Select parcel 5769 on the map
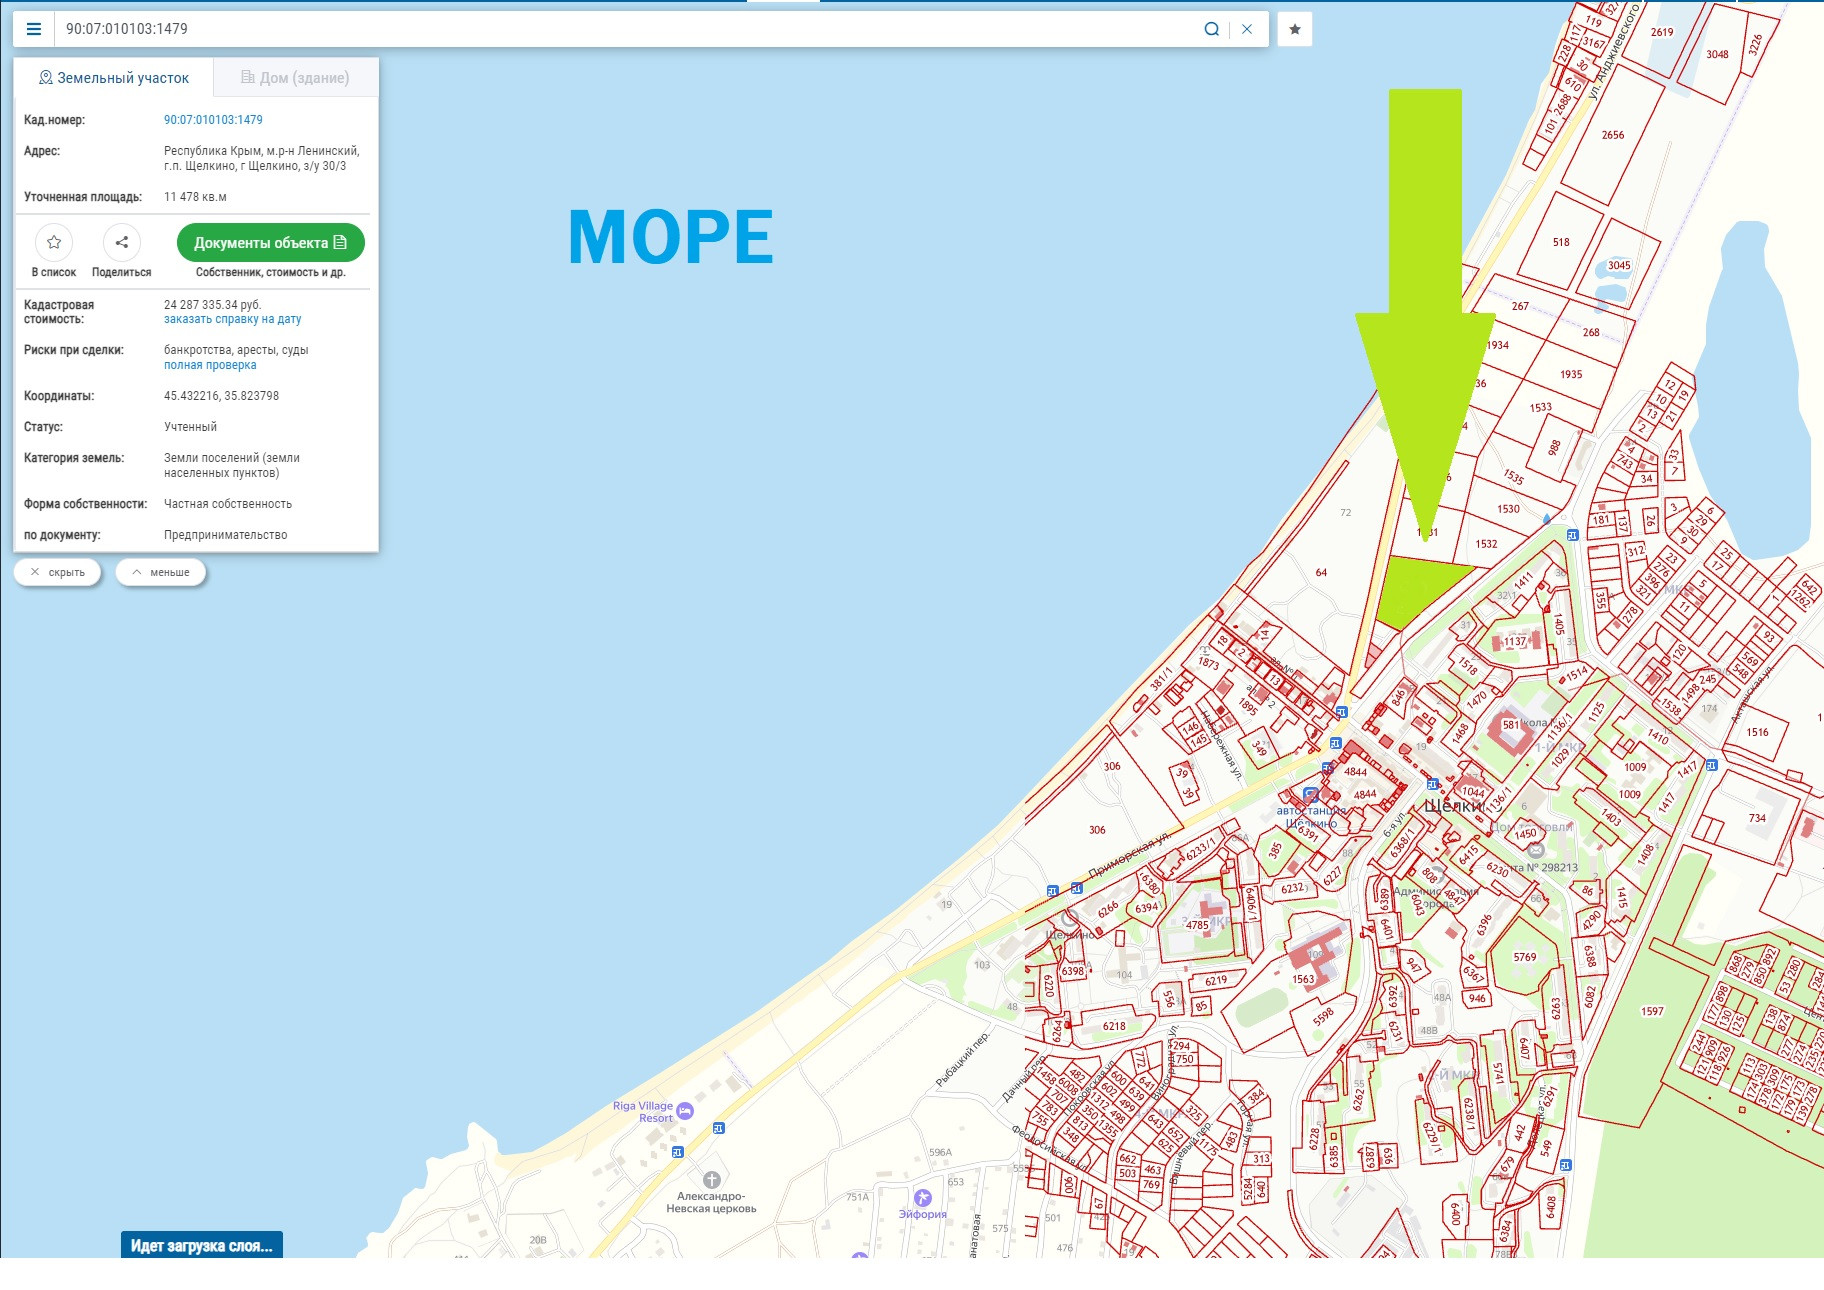Screen dimensions: 1824x1290 pyautogui.click(x=1524, y=957)
